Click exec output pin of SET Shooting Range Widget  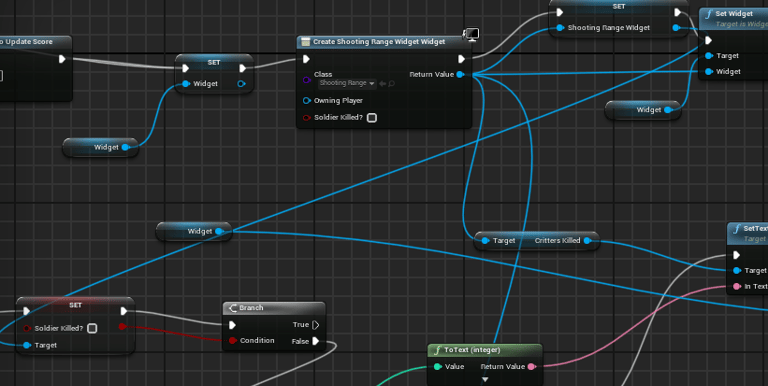pyautogui.click(x=677, y=12)
